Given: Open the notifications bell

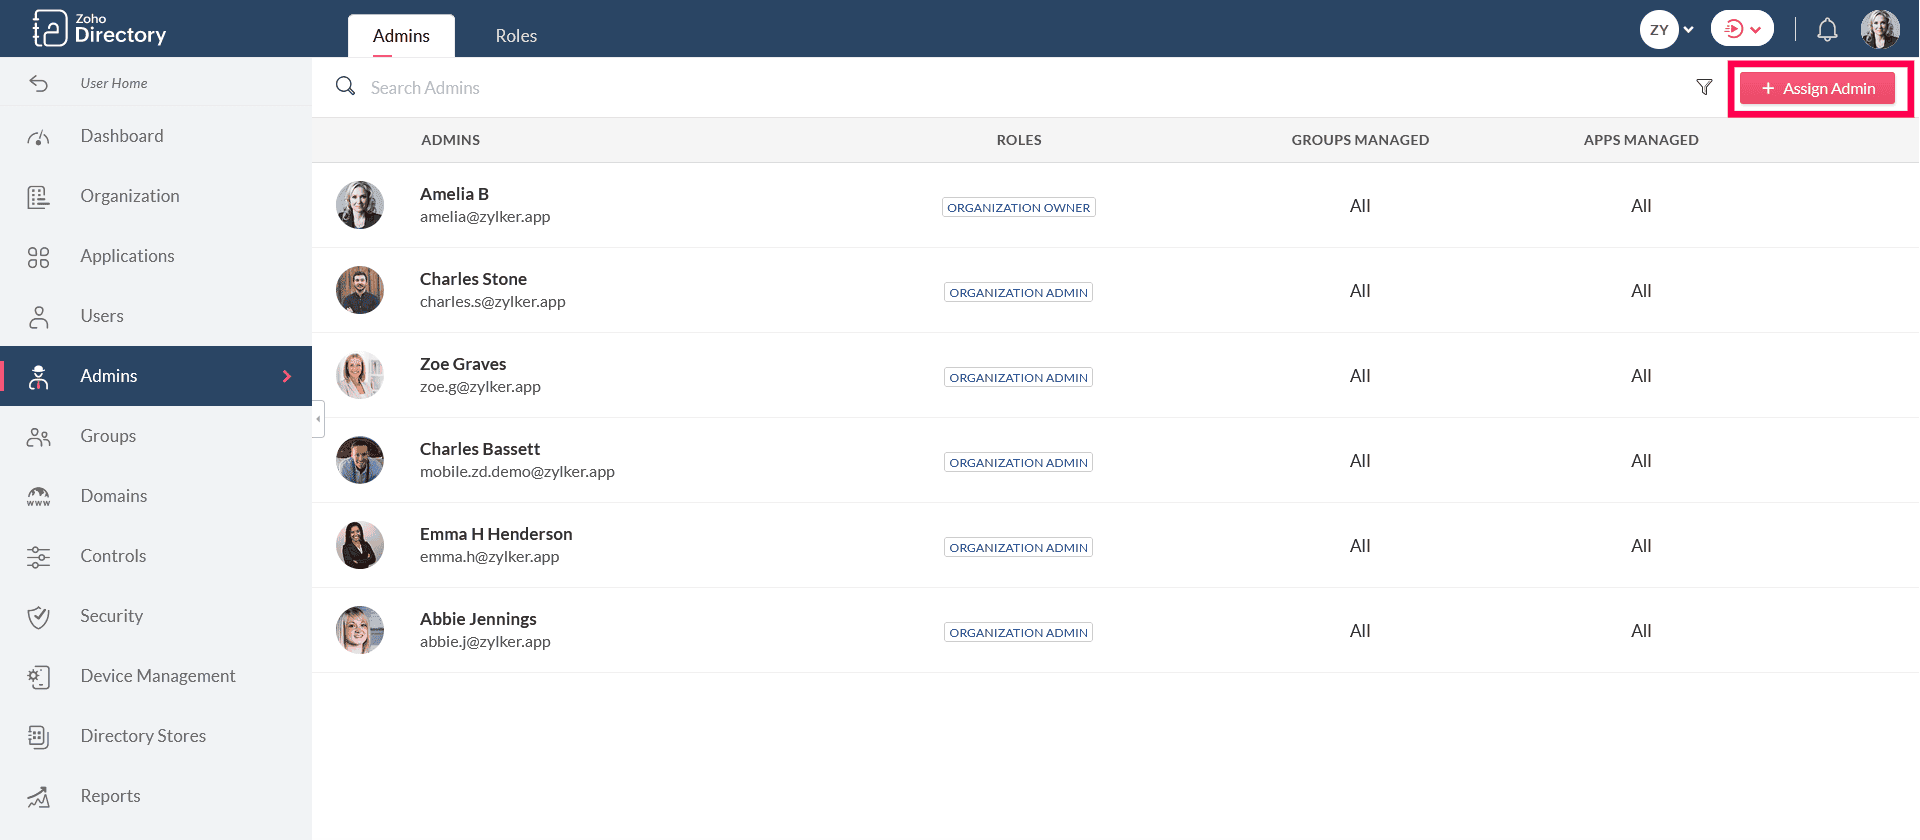Looking at the screenshot, I should point(1827,30).
